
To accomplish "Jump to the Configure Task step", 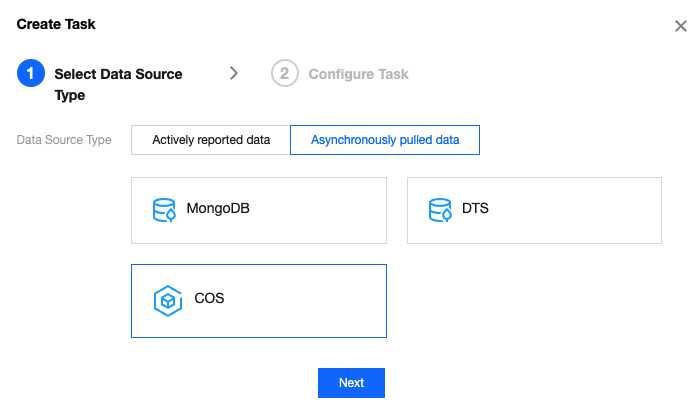I will (x=358, y=74).
